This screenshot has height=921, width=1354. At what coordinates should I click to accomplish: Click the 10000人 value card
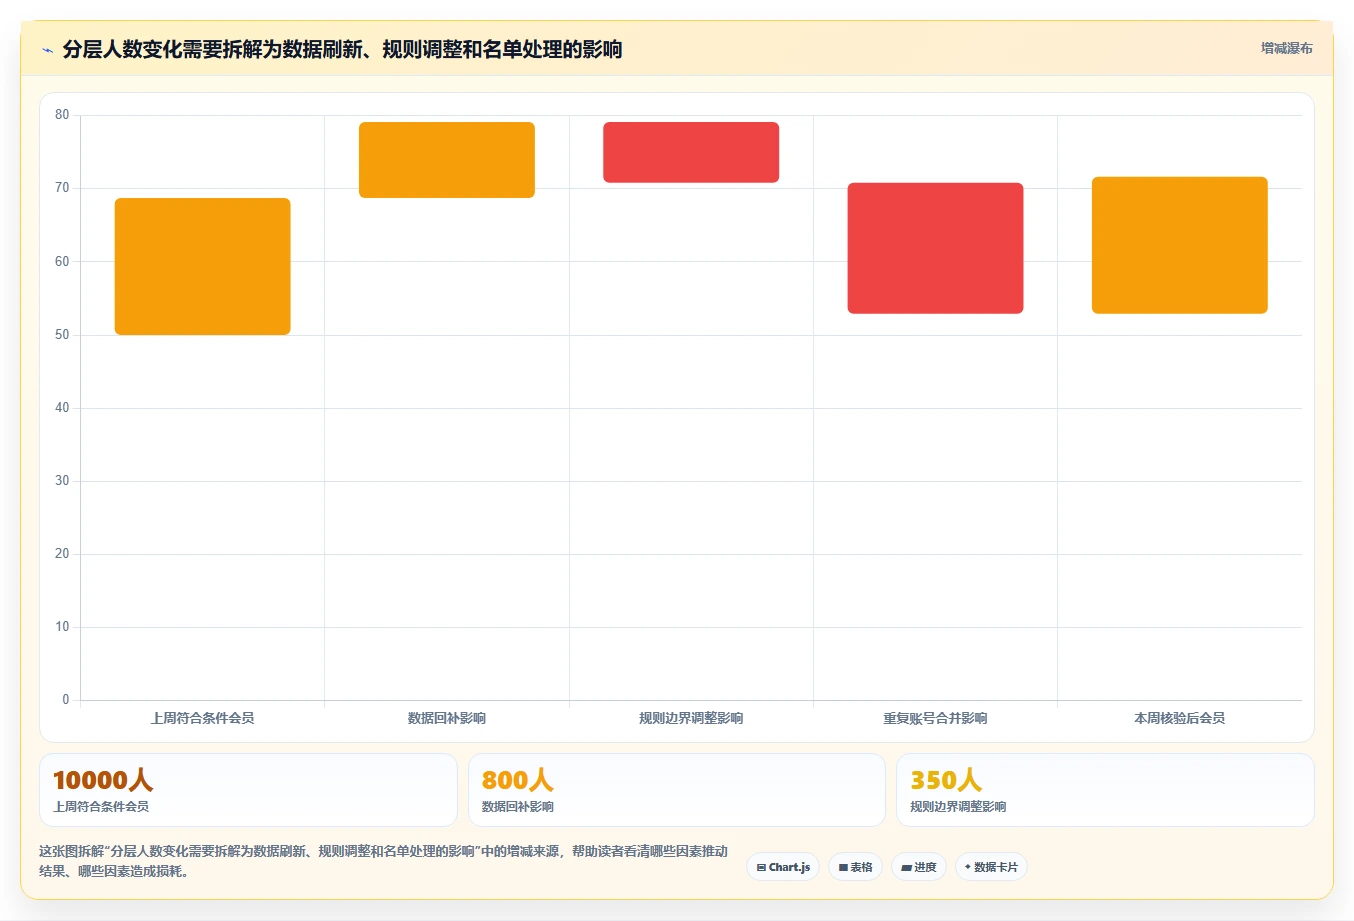pos(248,790)
